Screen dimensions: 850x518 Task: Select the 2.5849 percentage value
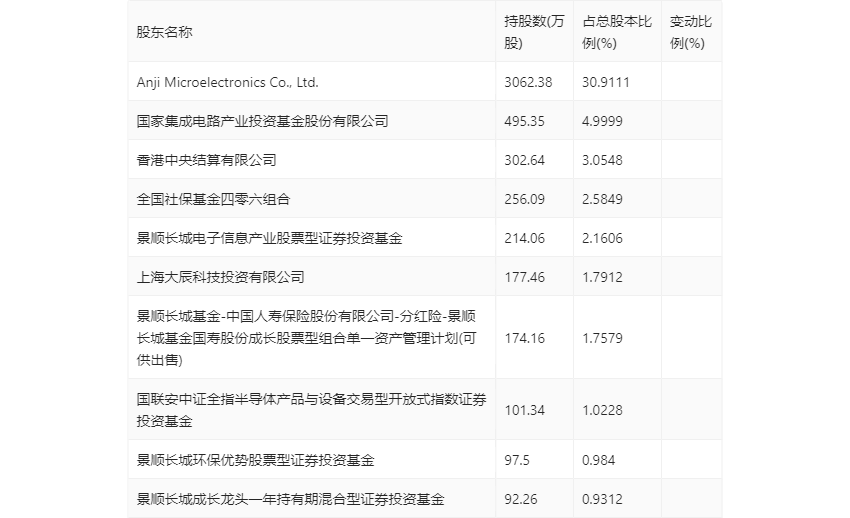pos(602,199)
